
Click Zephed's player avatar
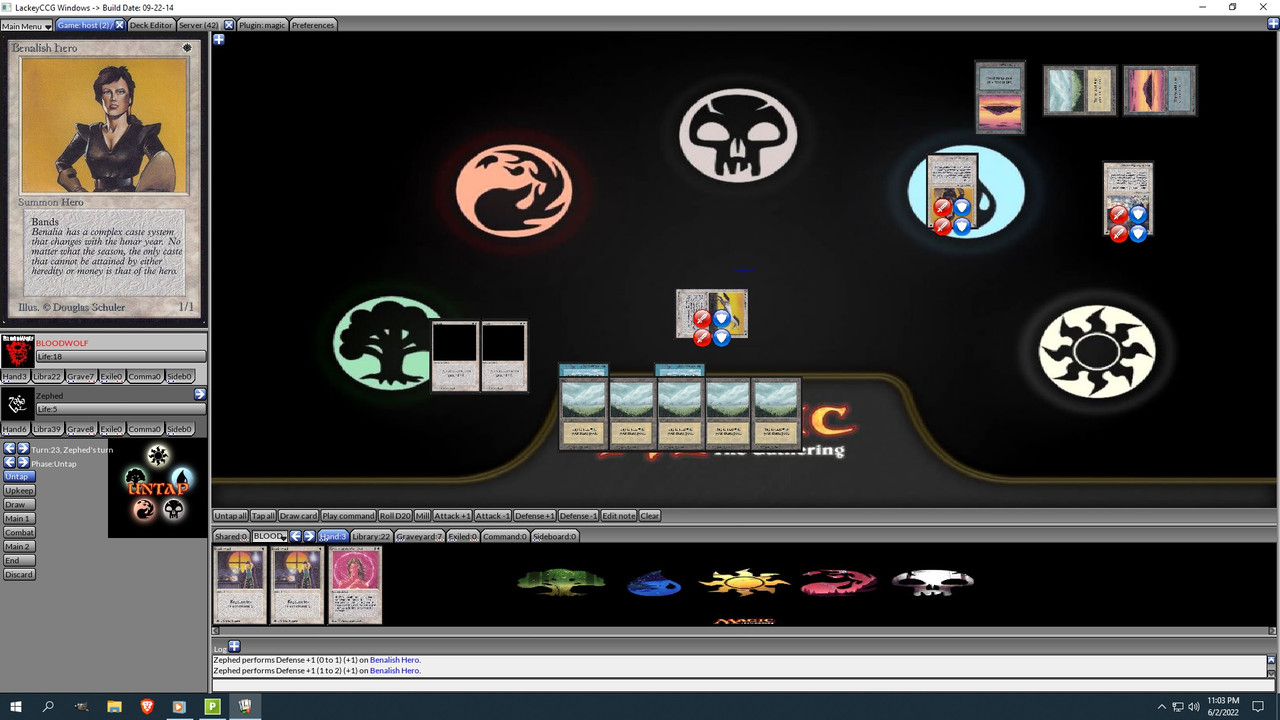[x=17, y=404]
